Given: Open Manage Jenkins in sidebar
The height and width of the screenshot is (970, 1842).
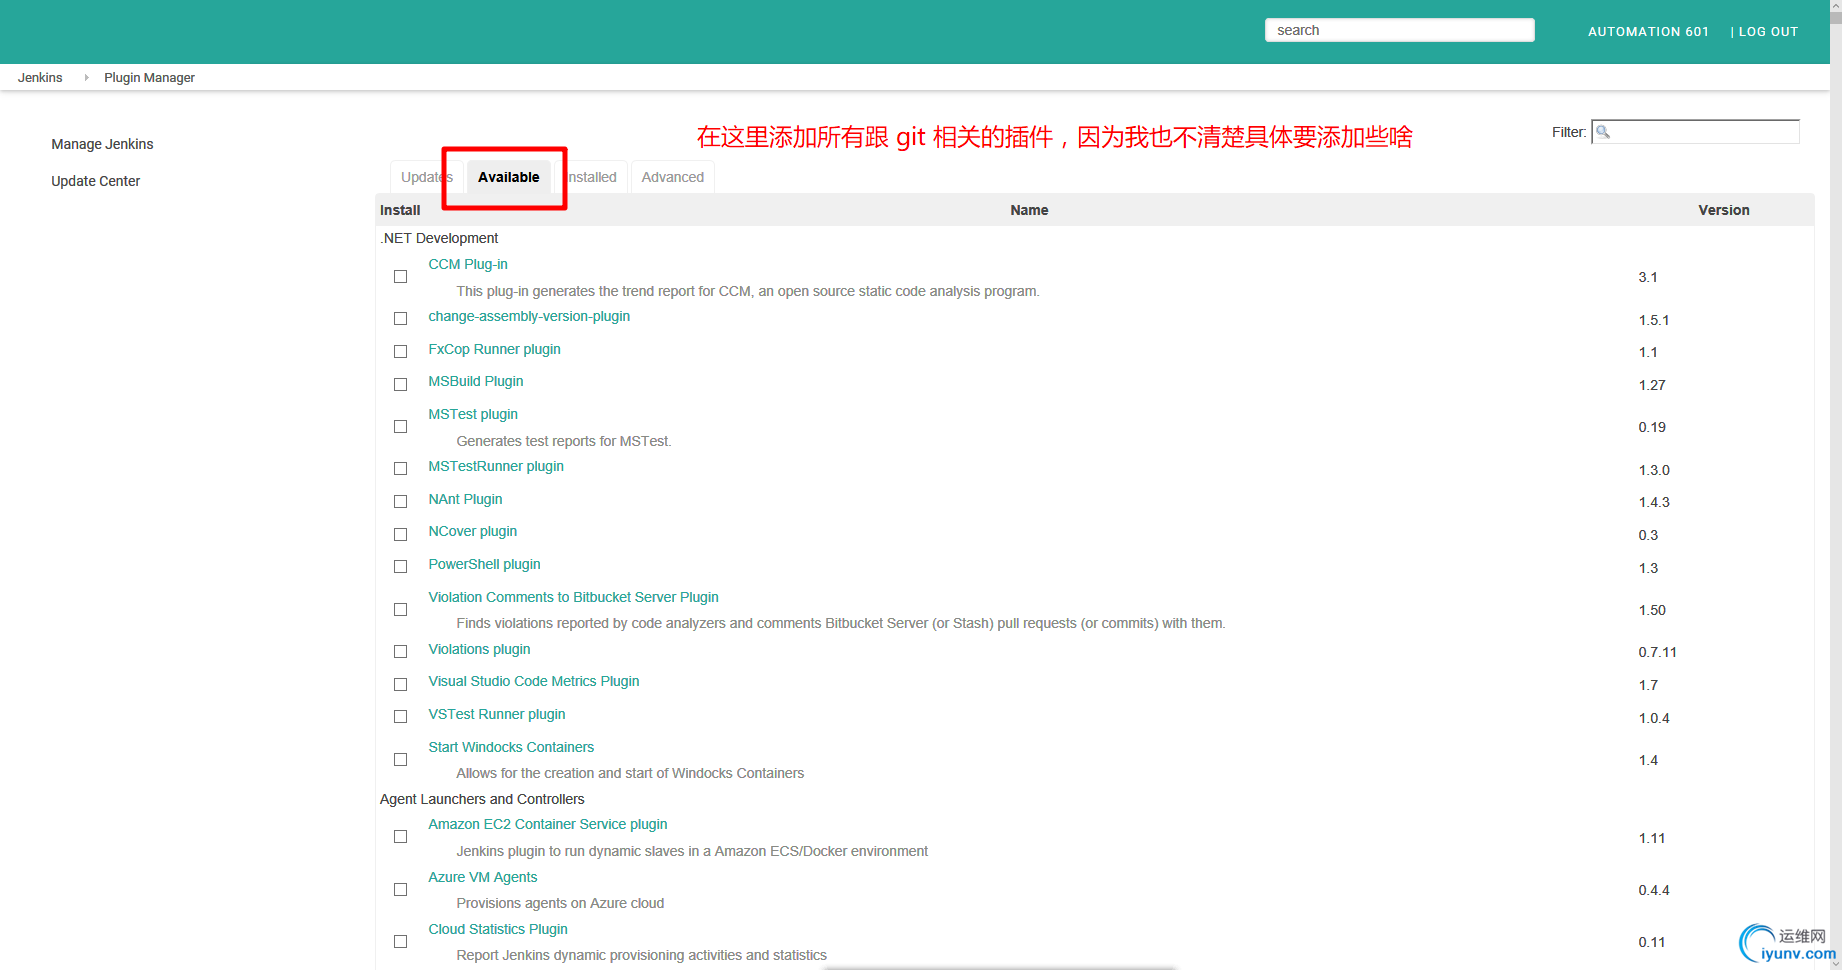Looking at the screenshot, I should click(102, 144).
